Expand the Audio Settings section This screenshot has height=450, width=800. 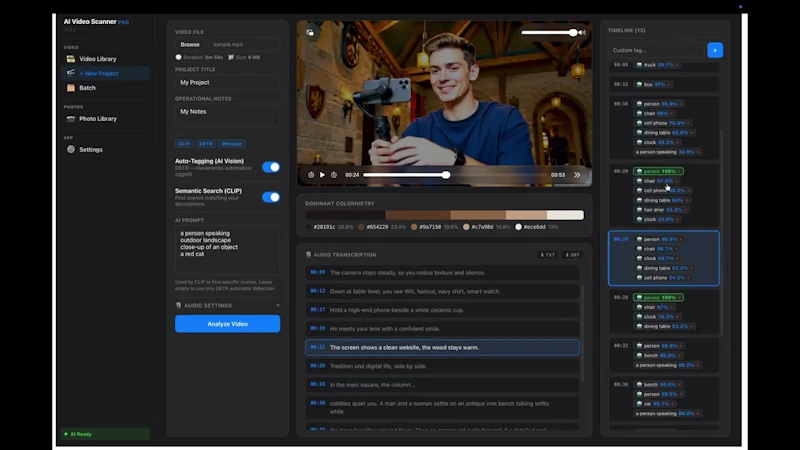coord(227,306)
